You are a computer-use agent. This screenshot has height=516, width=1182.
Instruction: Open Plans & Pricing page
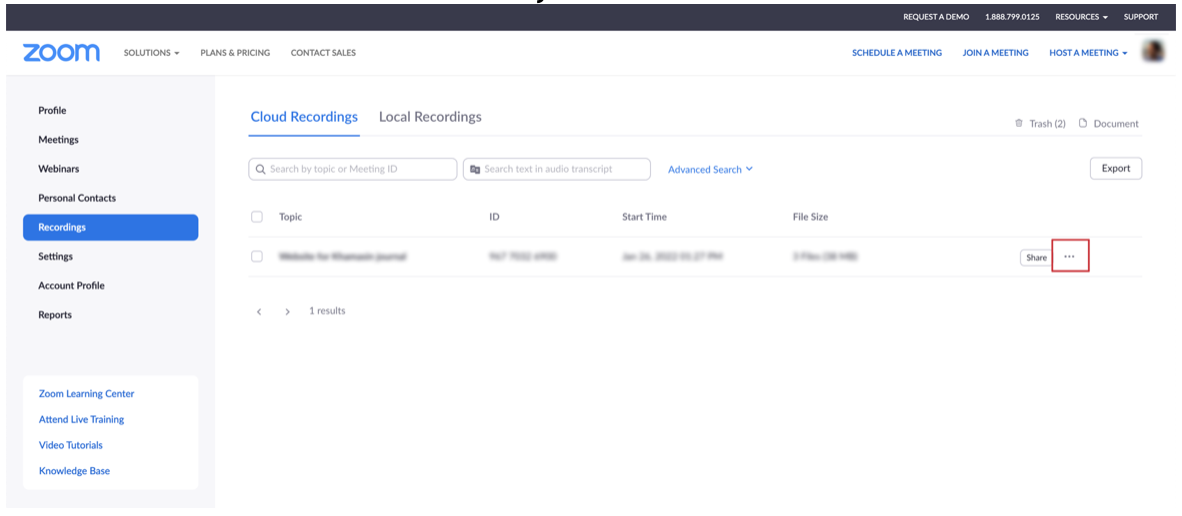(x=235, y=53)
